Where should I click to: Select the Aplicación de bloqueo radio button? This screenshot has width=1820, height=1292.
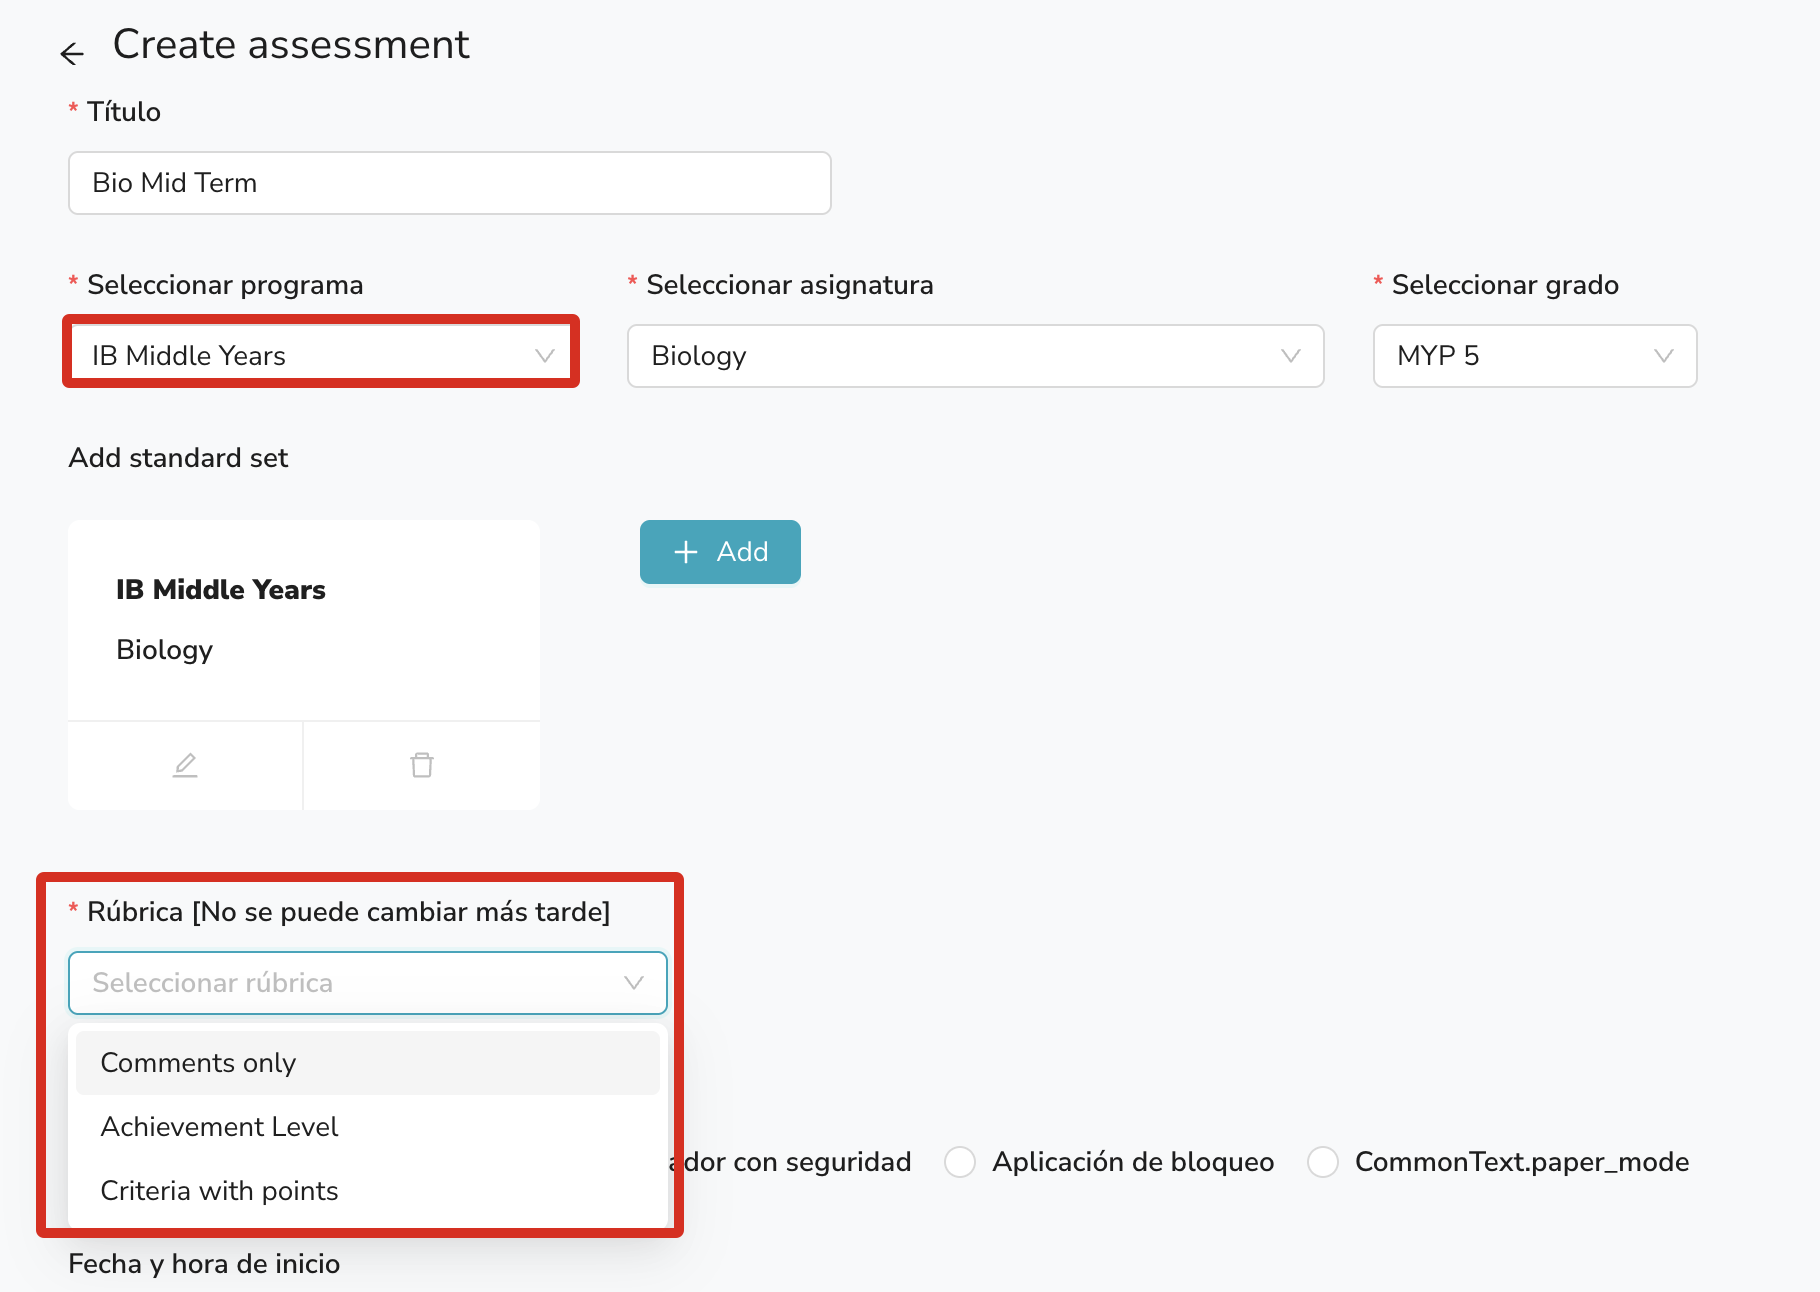tap(960, 1162)
